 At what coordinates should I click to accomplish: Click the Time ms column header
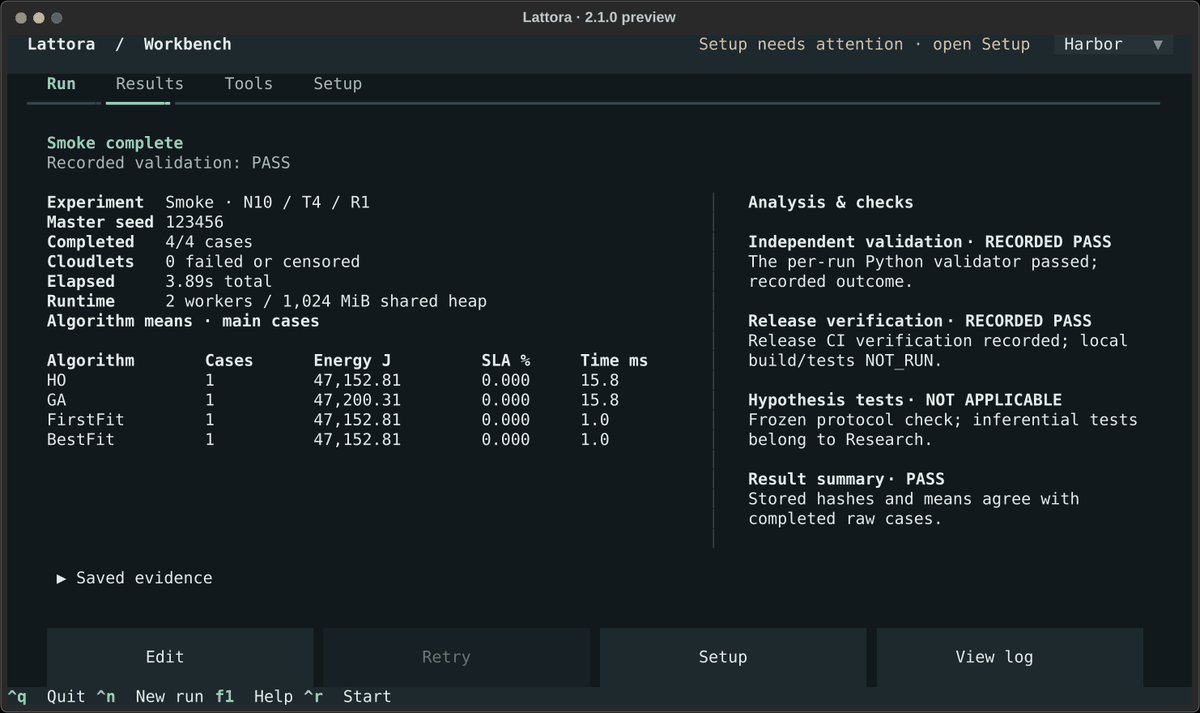614,360
